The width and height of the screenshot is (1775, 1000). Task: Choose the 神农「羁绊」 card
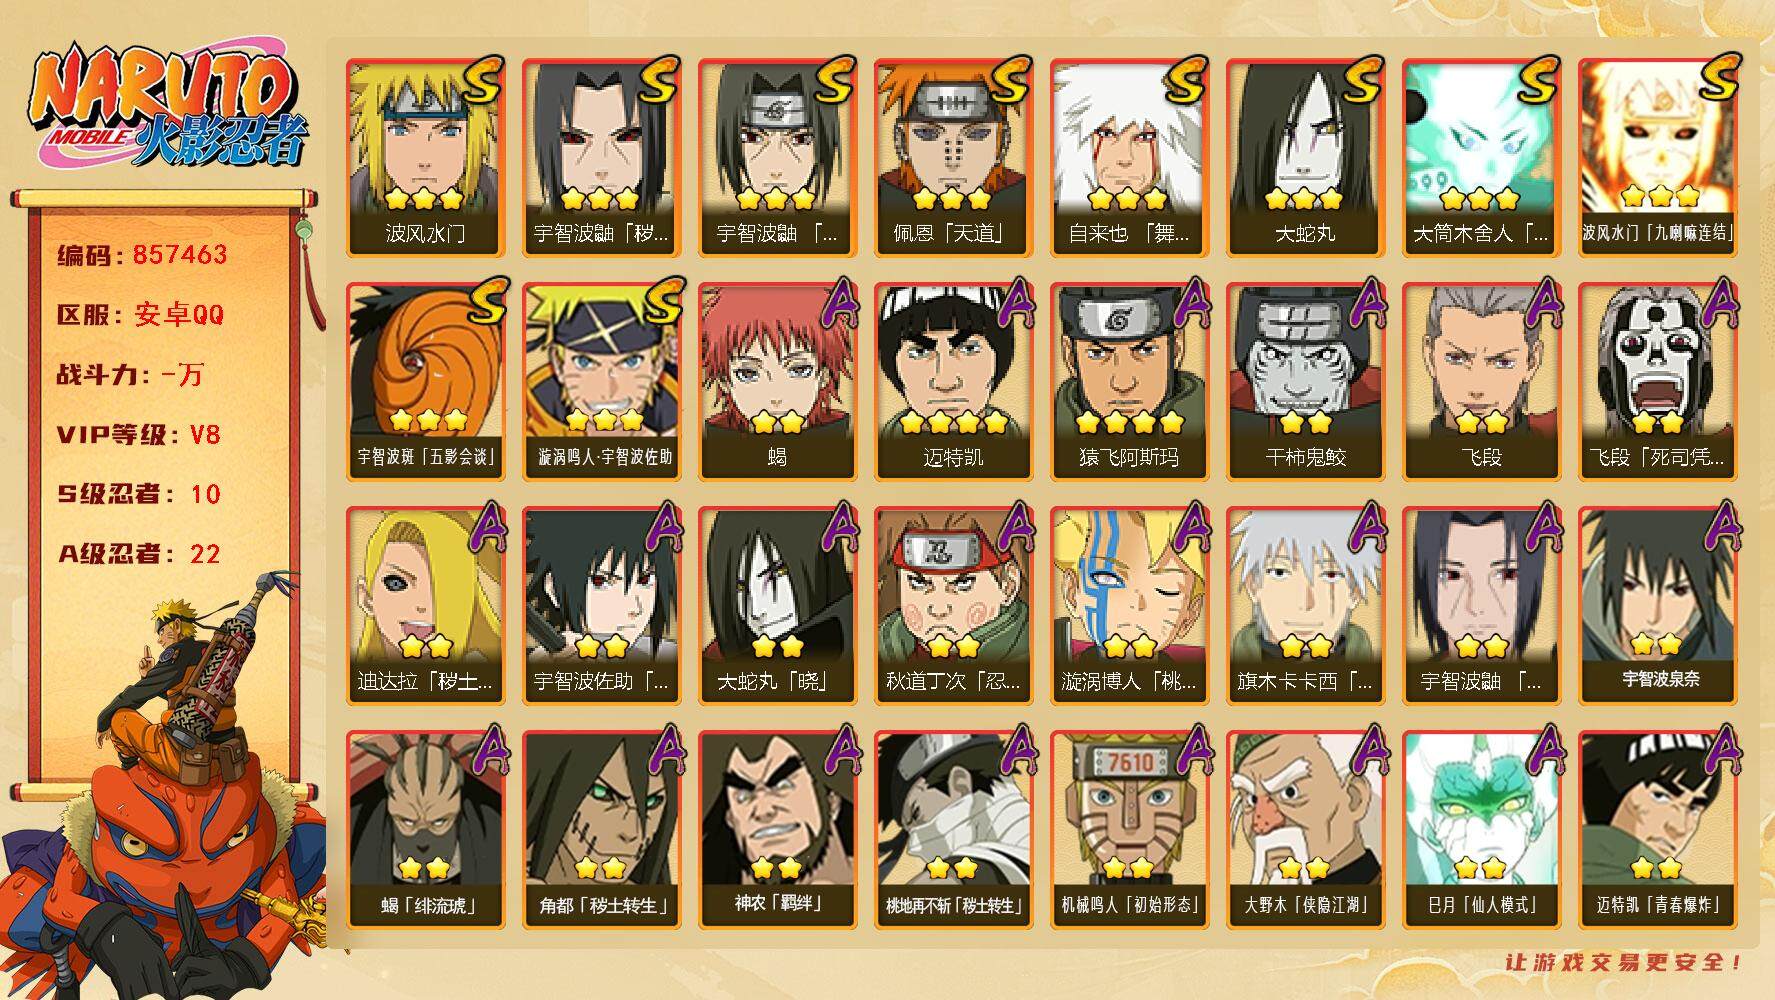pos(778,830)
